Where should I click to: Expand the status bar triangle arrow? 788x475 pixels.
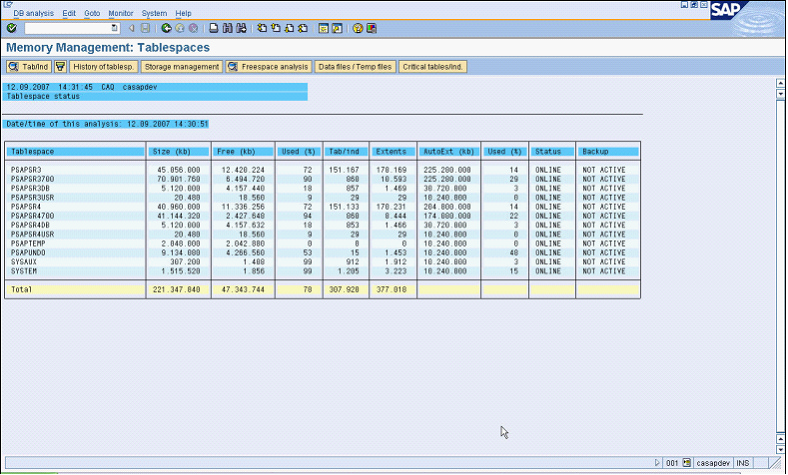657,464
